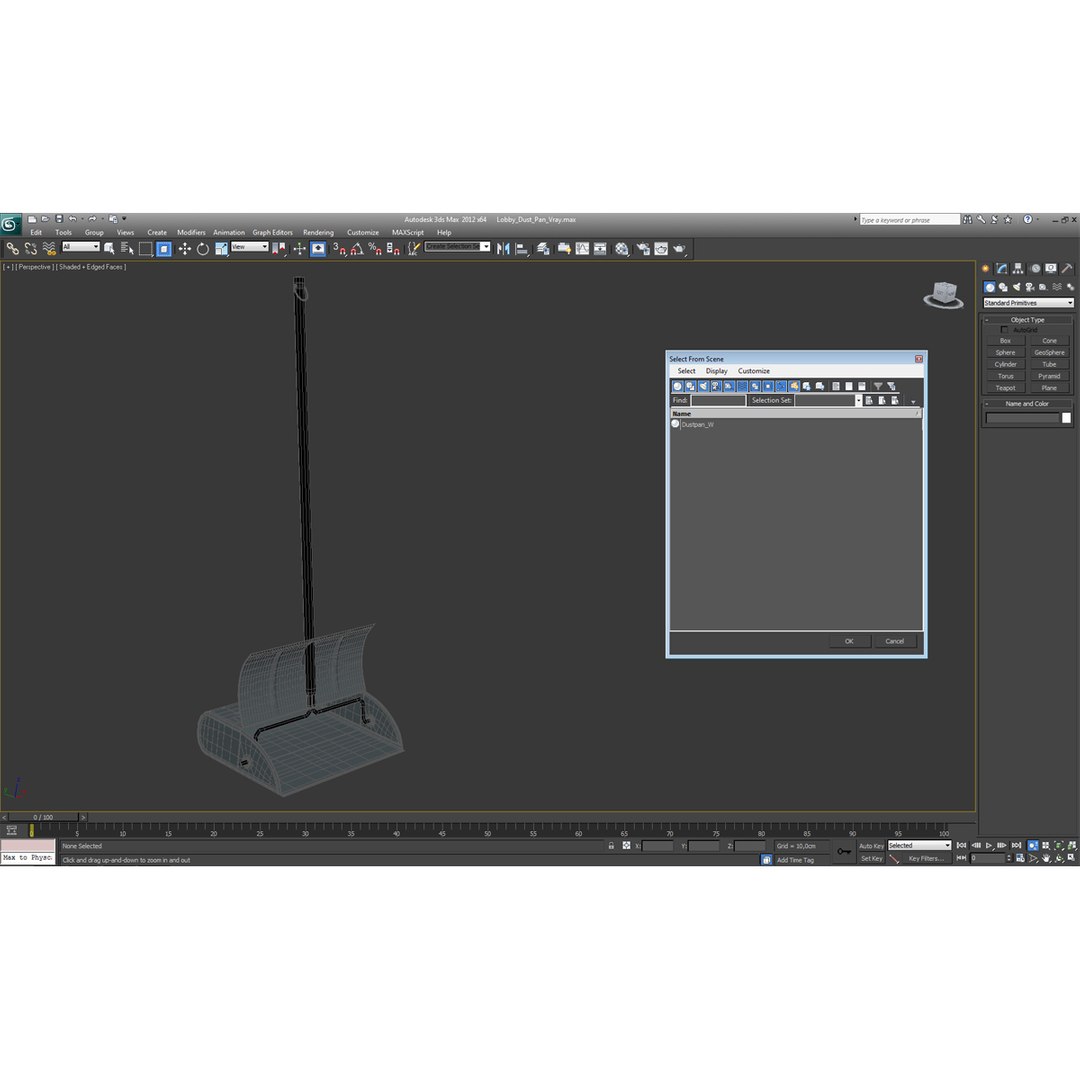
Task: Click Play Animation button
Action: click(988, 846)
